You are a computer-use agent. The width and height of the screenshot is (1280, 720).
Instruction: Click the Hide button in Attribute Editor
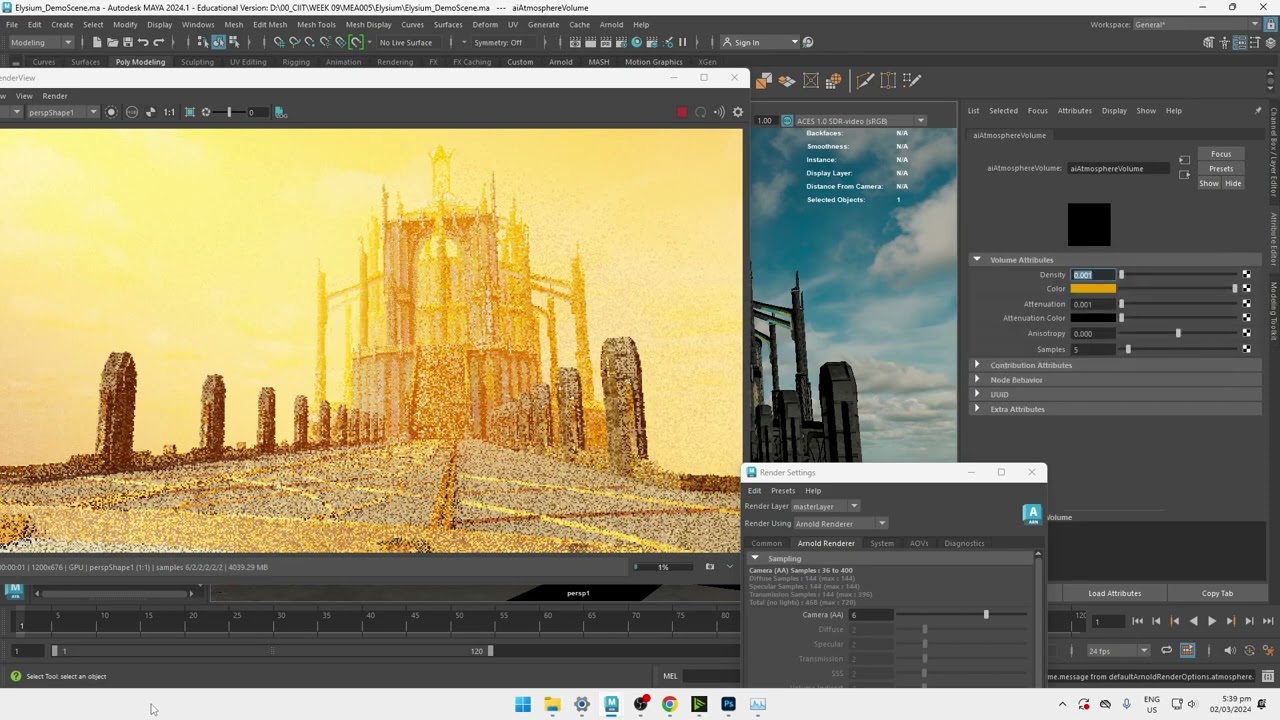click(x=1233, y=183)
